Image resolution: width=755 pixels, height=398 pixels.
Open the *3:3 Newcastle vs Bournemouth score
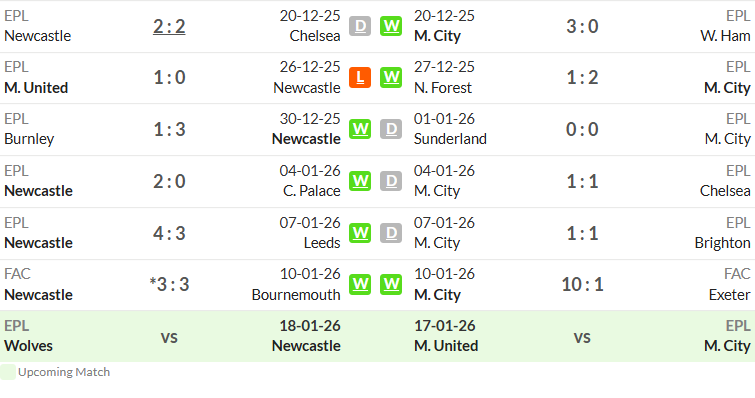(x=169, y=284)
